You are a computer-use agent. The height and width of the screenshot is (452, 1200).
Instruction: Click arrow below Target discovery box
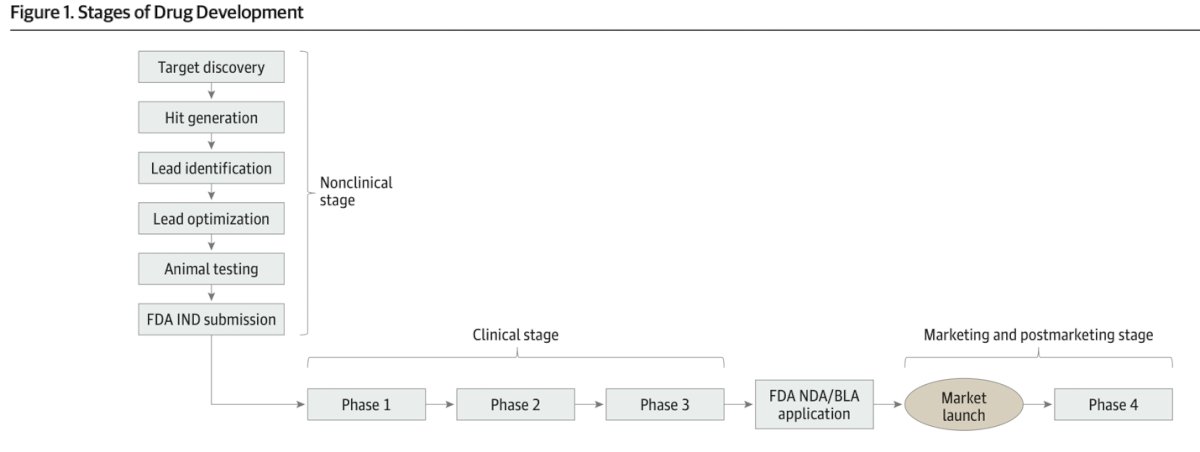pos(211,92)
